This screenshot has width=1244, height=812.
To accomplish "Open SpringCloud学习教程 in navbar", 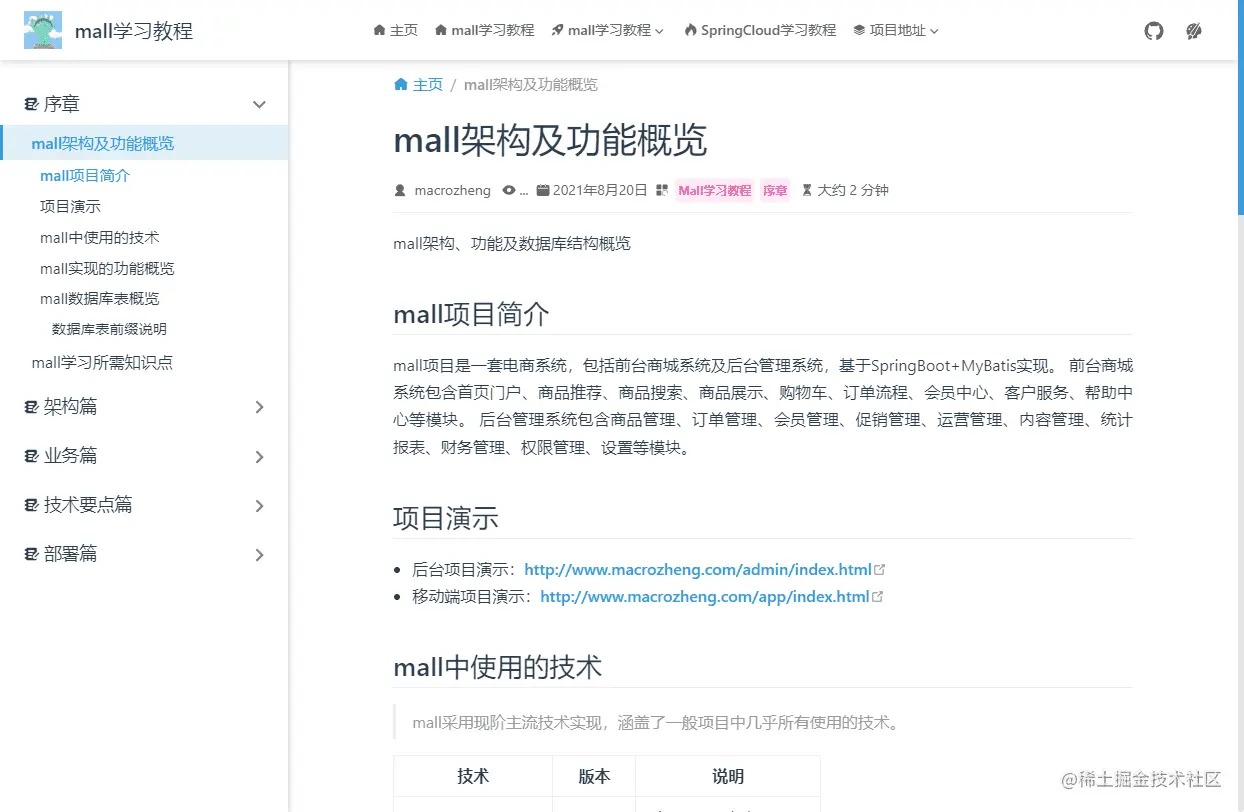I will click(x=760, y=31).
